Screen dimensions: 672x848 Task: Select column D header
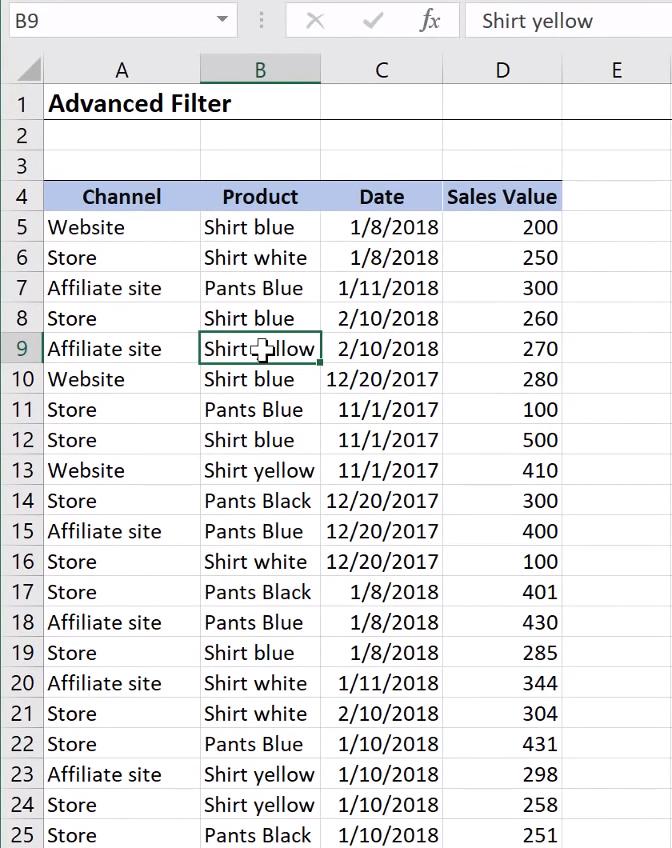pyautogui.click(x=502, y=70)
